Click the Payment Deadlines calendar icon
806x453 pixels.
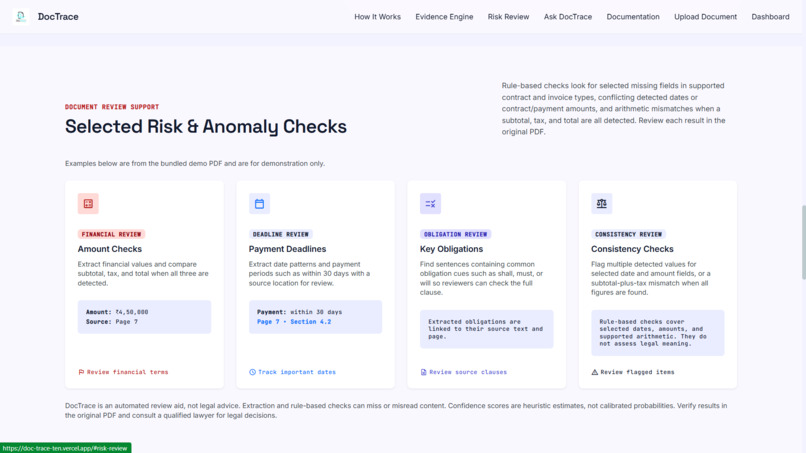click(259, 204)
